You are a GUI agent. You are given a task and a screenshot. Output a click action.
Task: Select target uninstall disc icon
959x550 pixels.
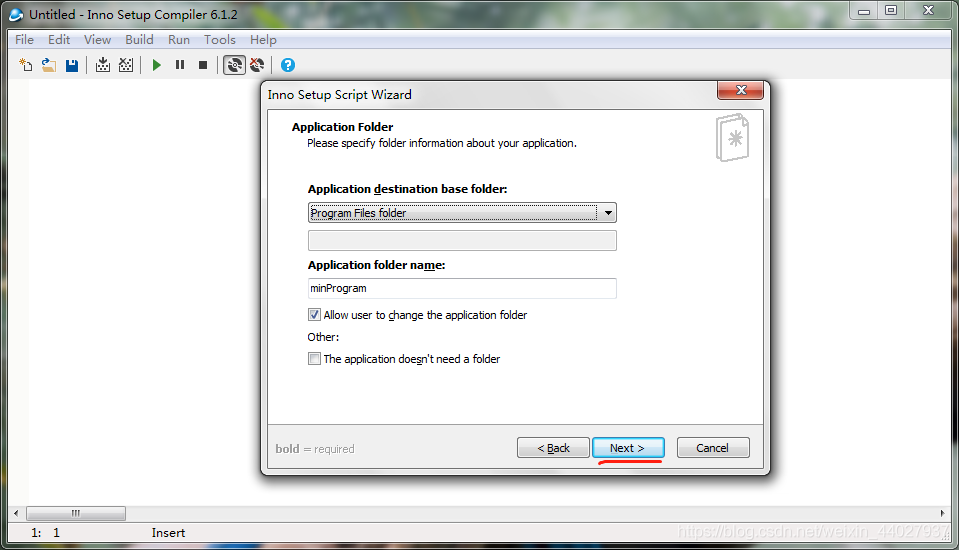tap(257, 65)
